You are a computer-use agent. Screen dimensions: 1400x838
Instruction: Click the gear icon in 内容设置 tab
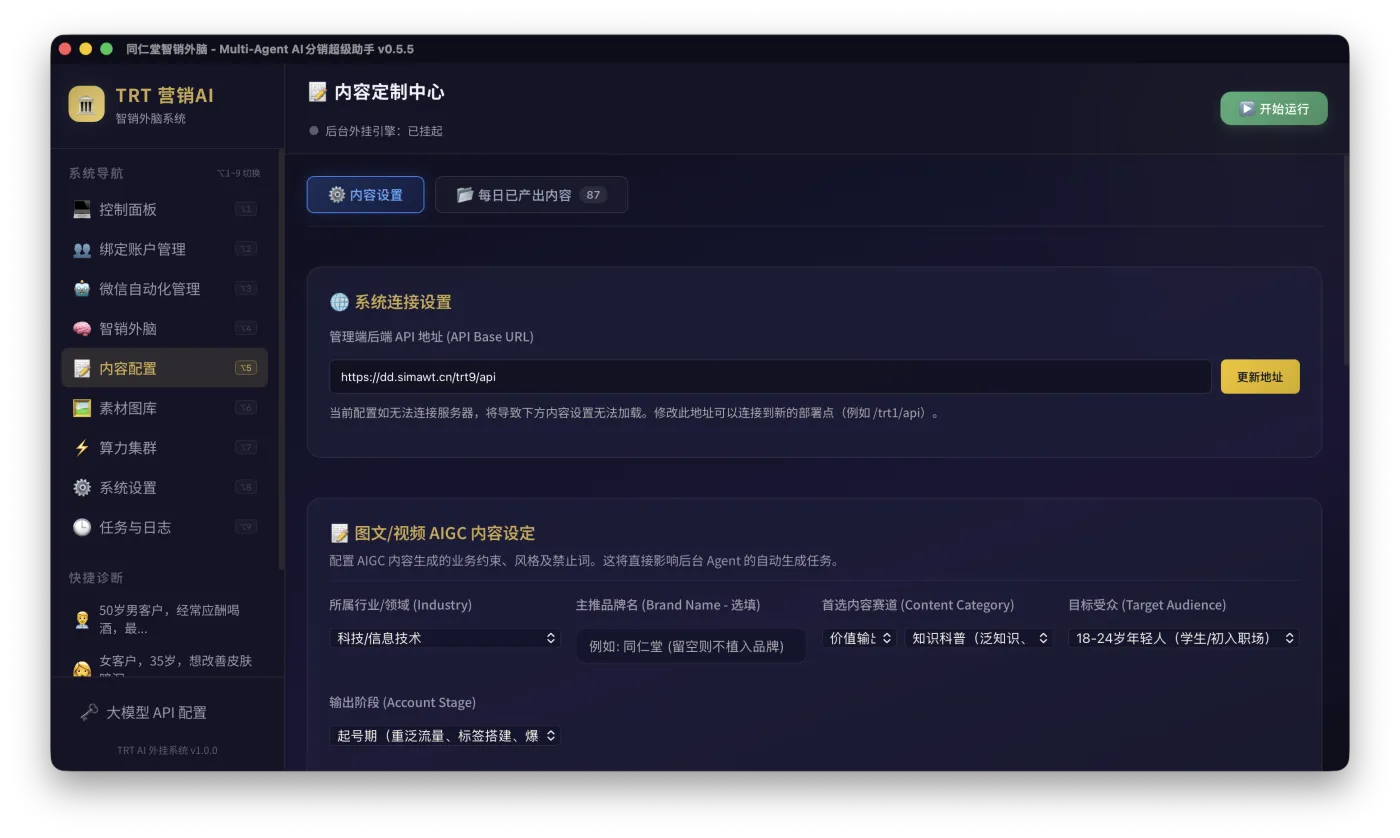(x=337, y=195)
